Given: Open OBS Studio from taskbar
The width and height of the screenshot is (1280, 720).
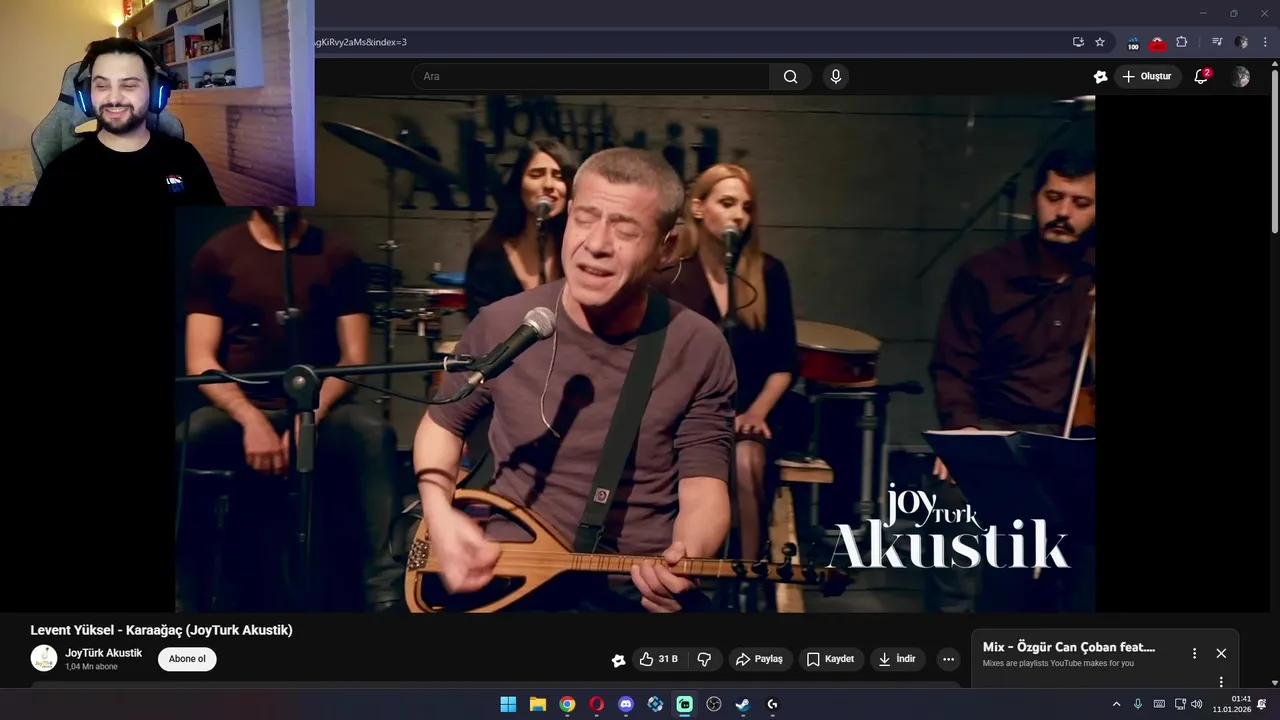Looking at the screenshot, I should coord(714,704).
